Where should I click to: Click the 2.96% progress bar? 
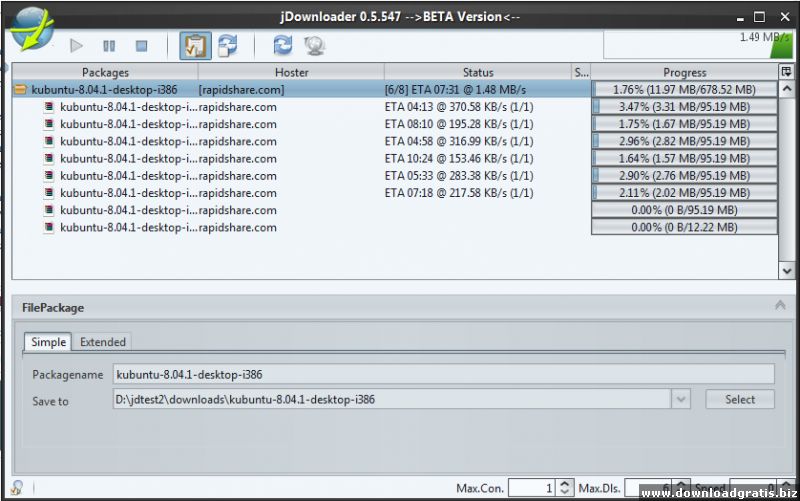(684, 141)
